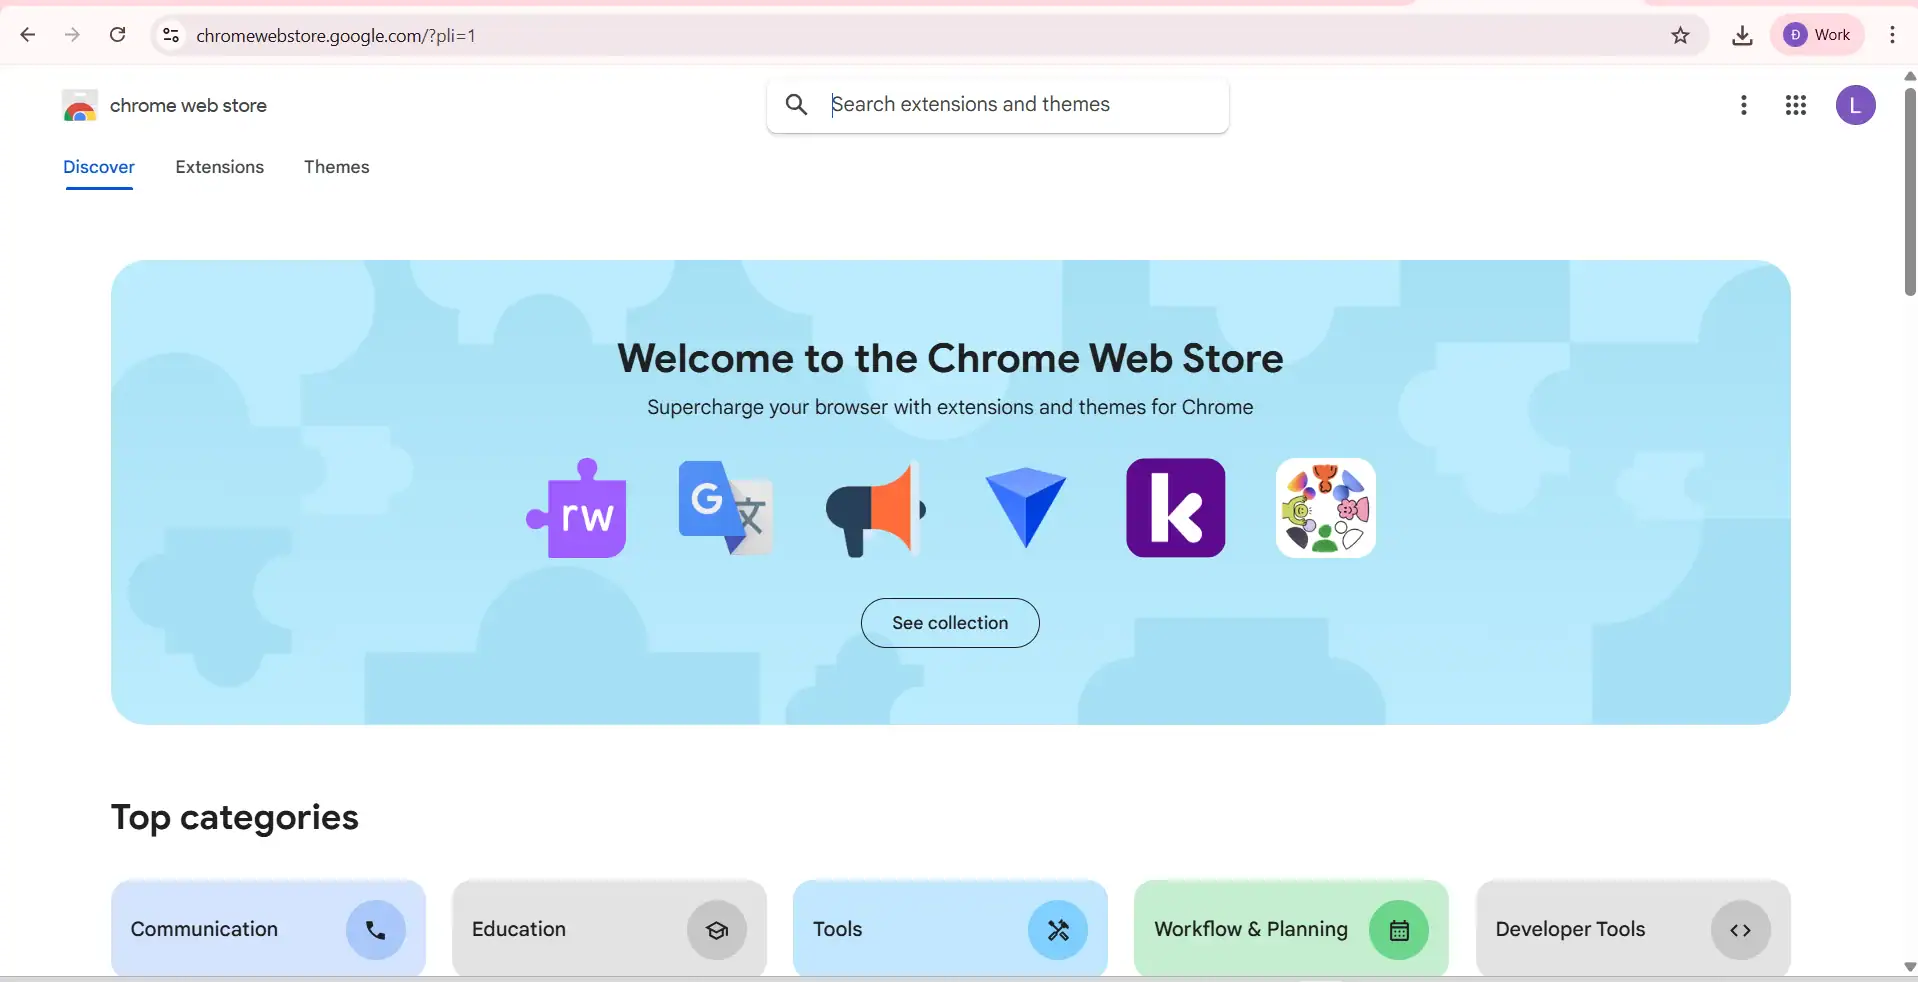Image resolution: width=1918 pixels, height=982 pixels.
Task: Click the chrome web store title text
Action: [x=188, y=105]
